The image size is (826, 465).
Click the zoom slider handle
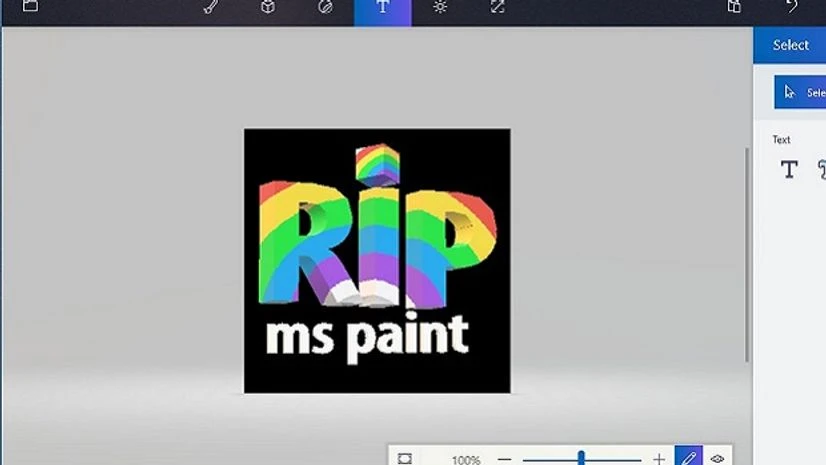pos(581,458)
